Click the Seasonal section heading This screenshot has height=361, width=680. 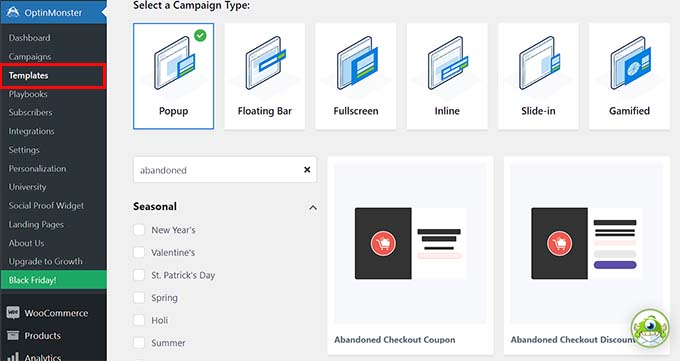tap(155, 207)
